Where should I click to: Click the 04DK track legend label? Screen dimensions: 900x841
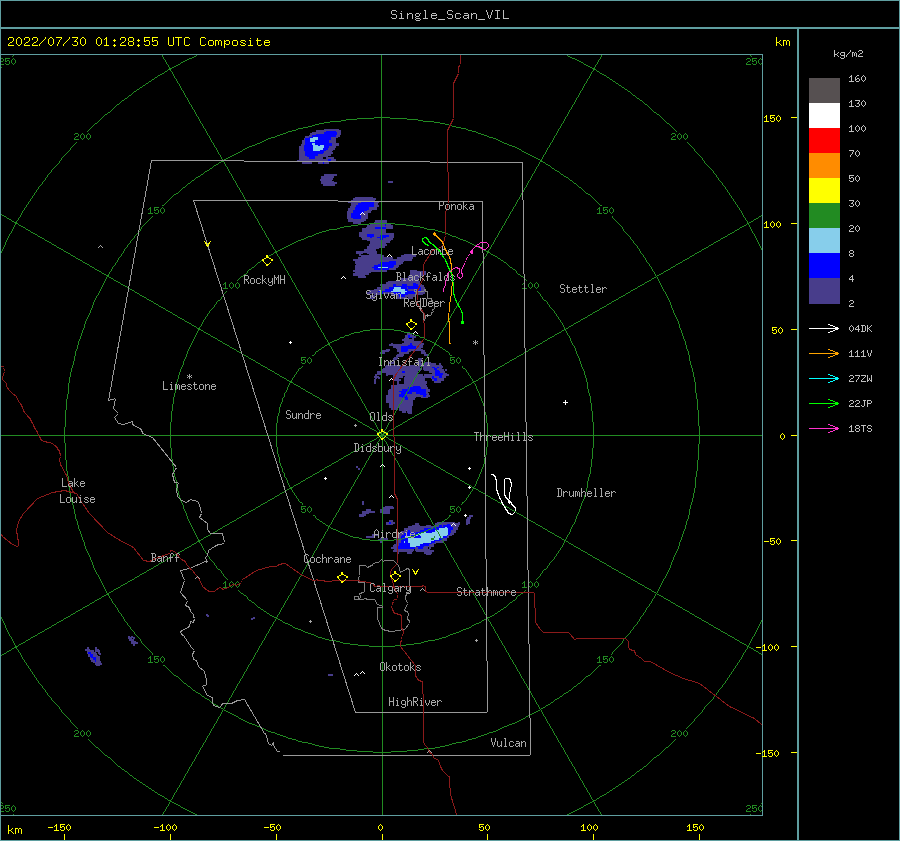[860, 328]
